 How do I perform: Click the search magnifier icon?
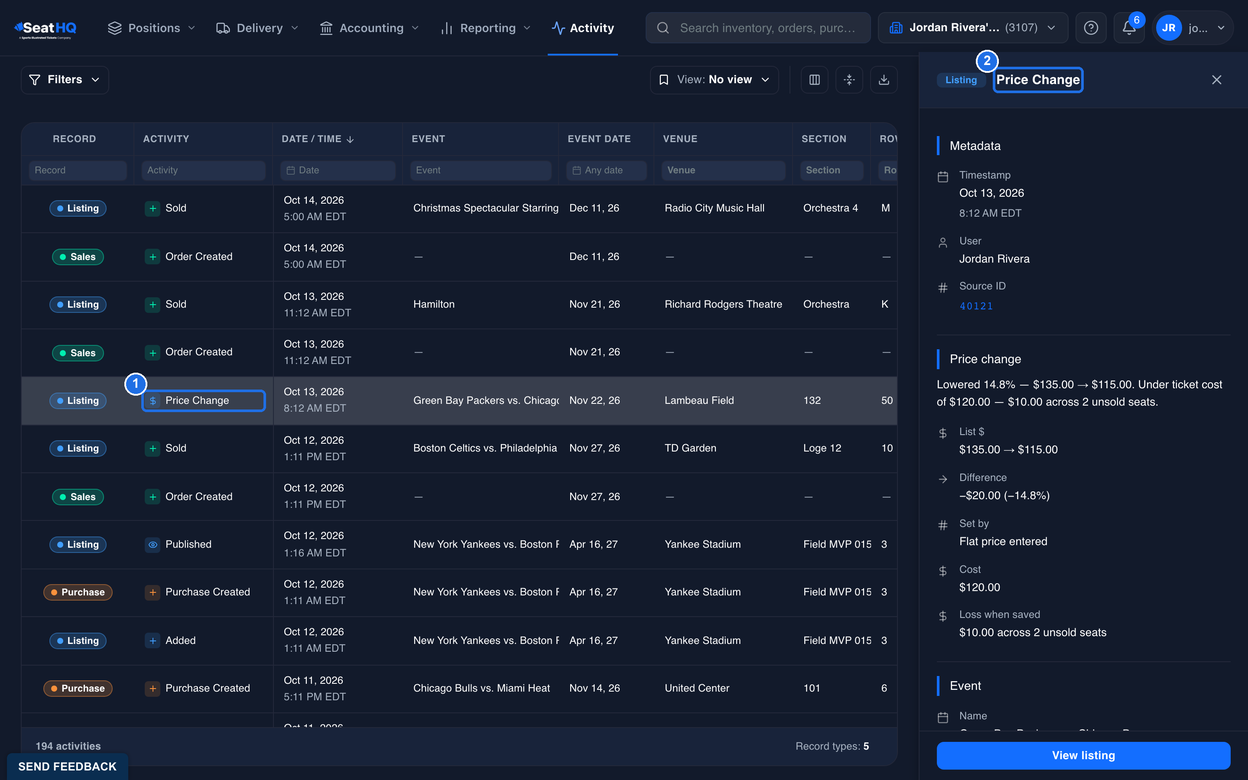[663, 28]
